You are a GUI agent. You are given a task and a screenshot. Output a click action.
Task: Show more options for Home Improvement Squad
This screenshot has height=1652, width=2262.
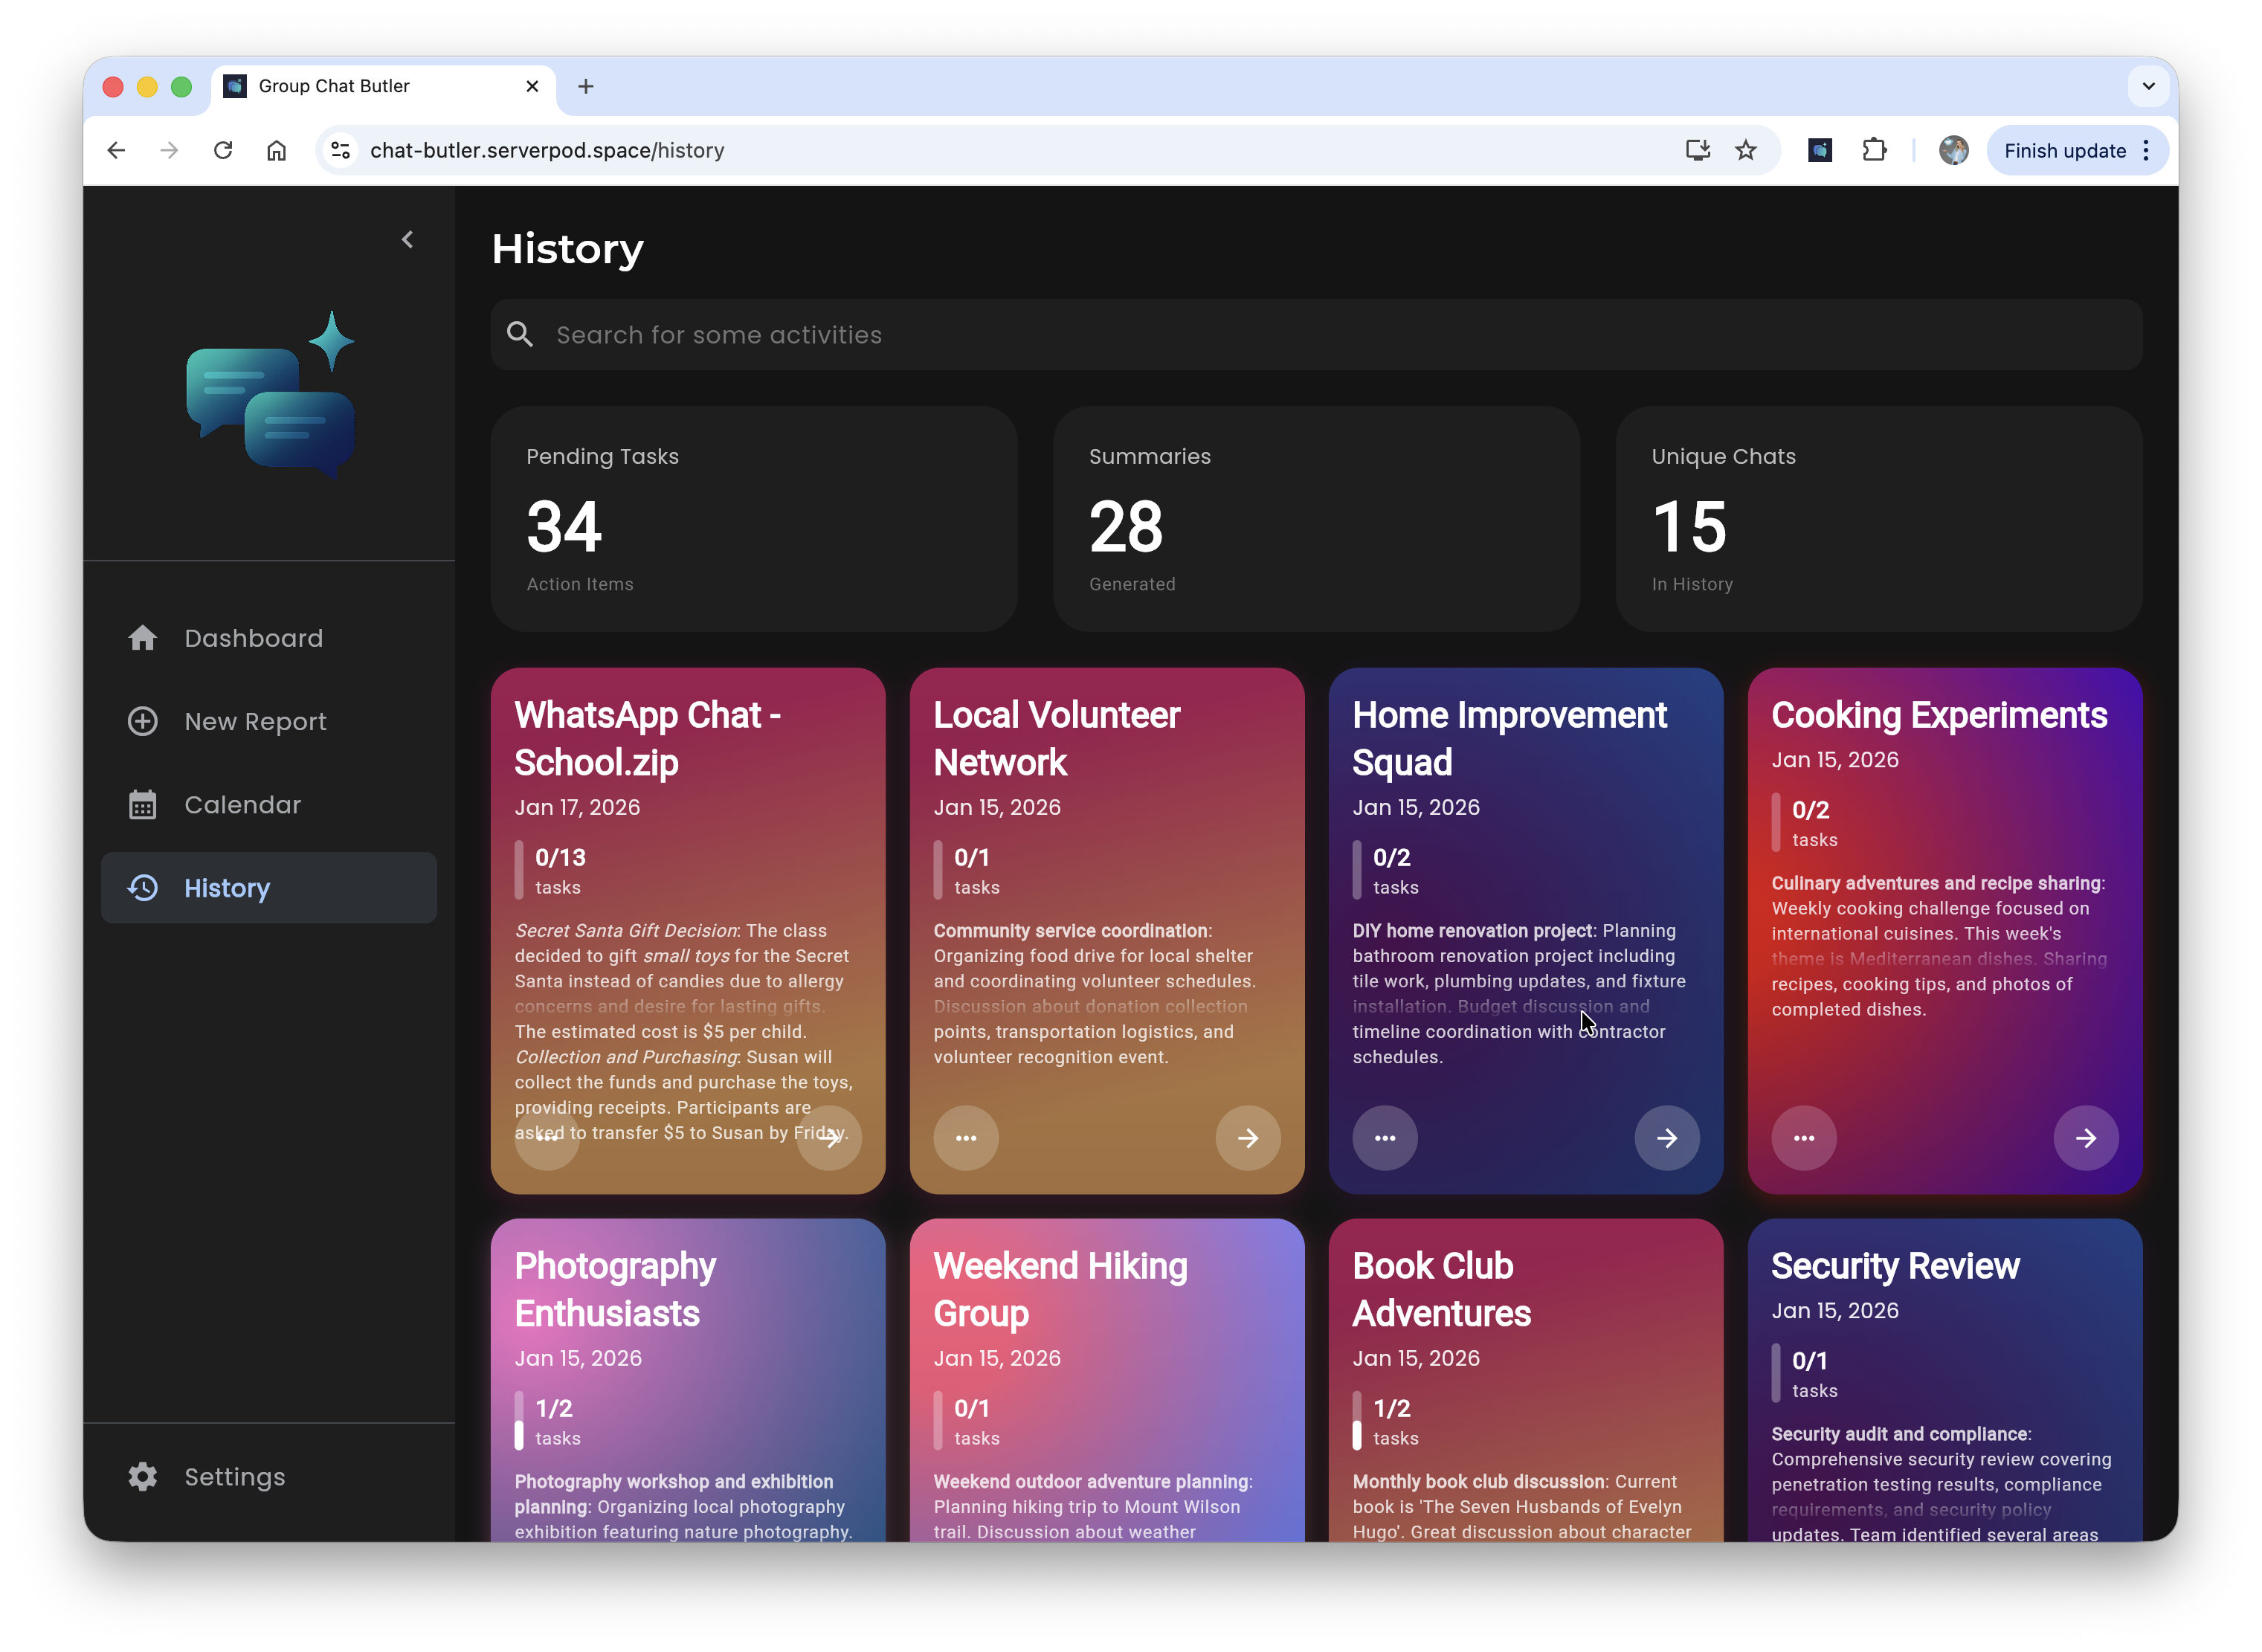pos(1385,1138)
